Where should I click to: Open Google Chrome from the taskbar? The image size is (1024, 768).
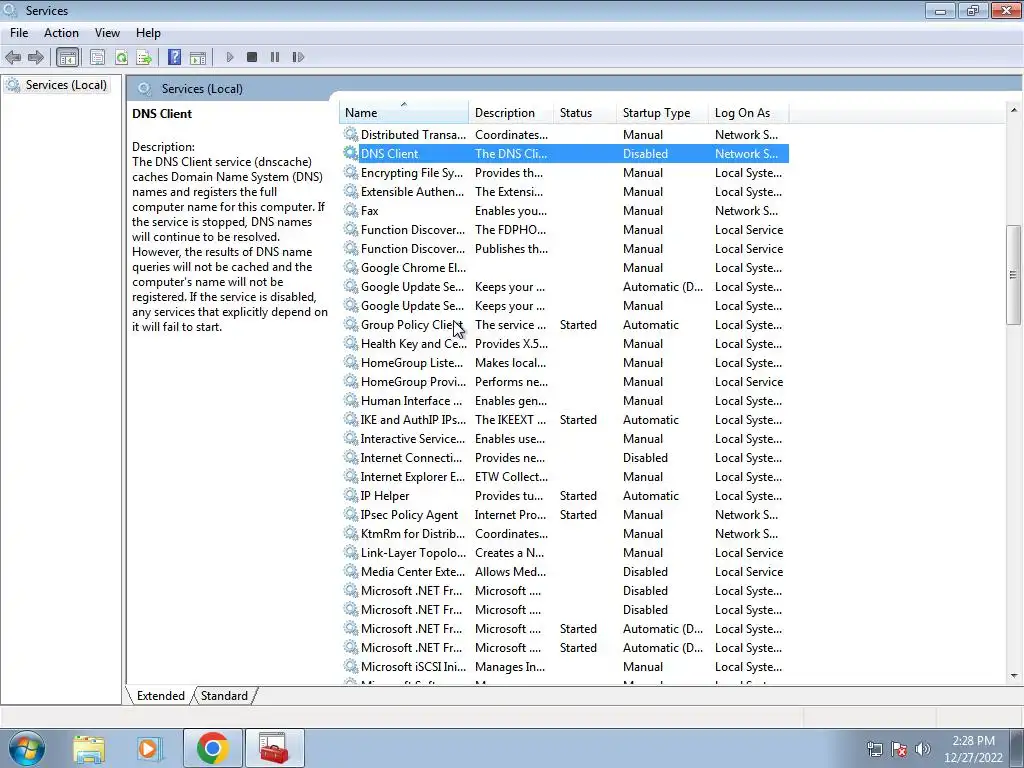tap(212, 748)
